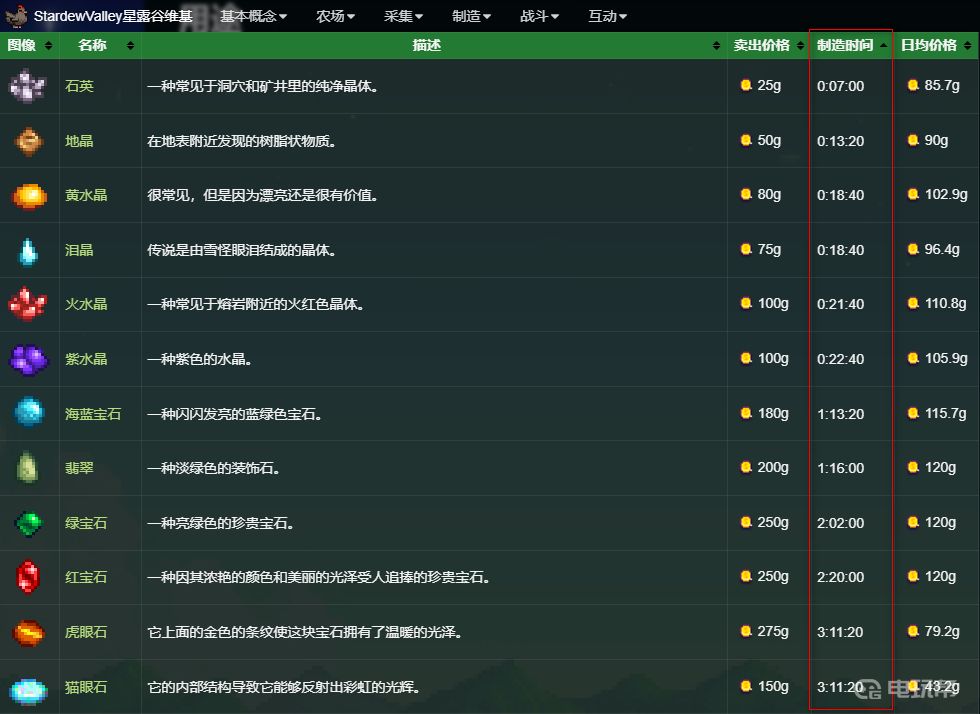
Task: Click the ruby (红宝石) gem image
Action: 28,576
